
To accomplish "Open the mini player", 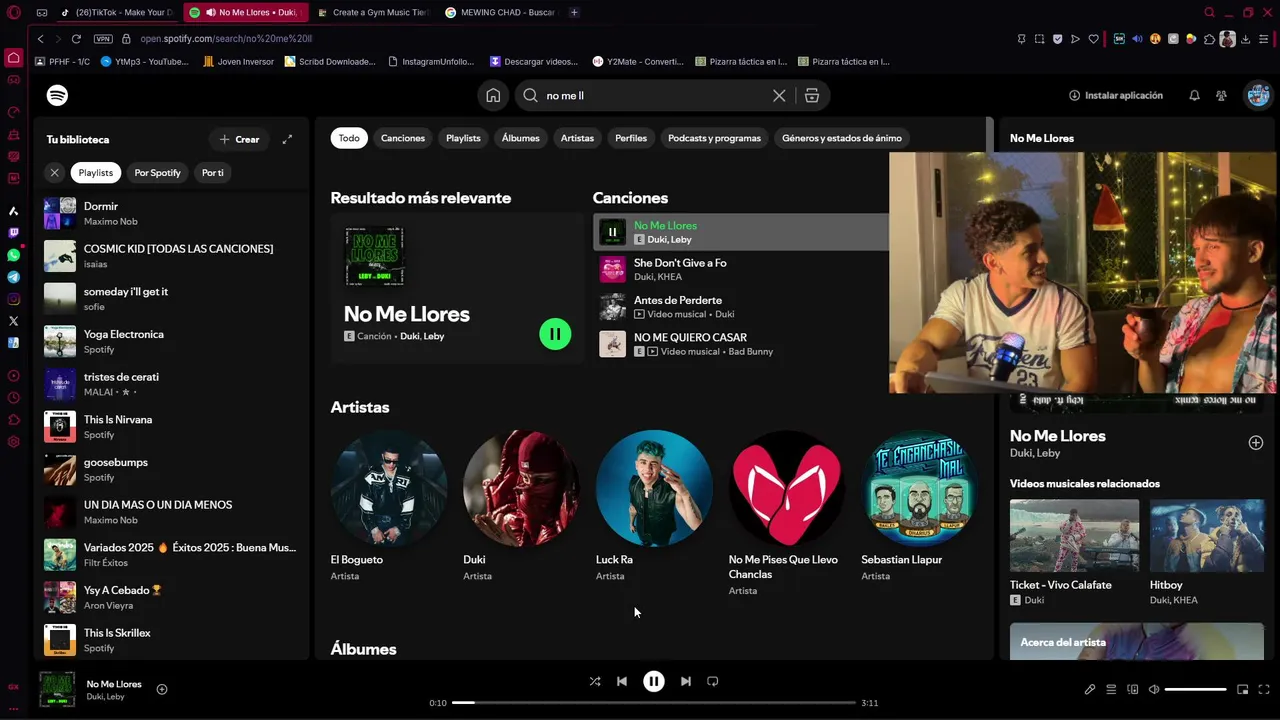I will pyautogui.click(x=1243, y=689).
